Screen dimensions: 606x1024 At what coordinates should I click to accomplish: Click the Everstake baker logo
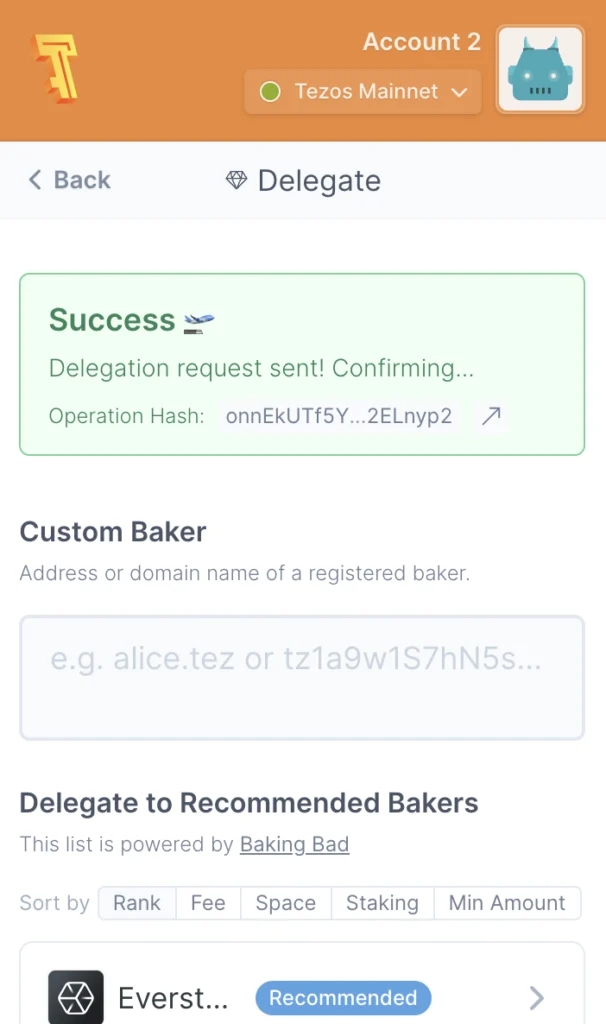76,997
